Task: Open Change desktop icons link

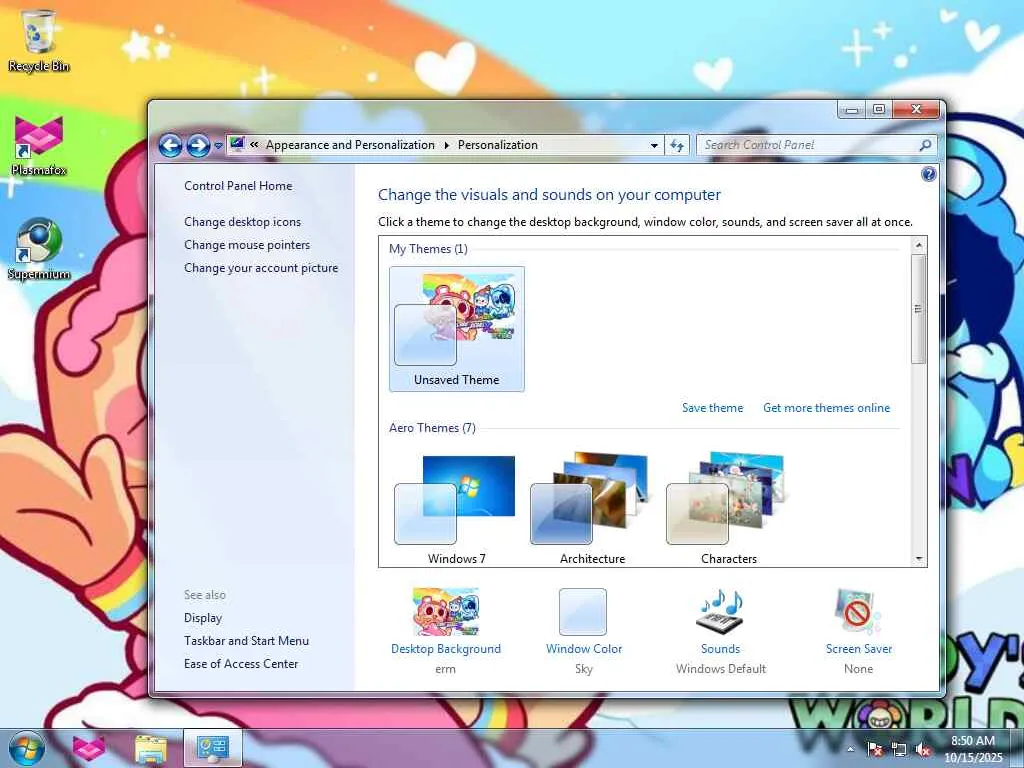Action: (242, 222)
